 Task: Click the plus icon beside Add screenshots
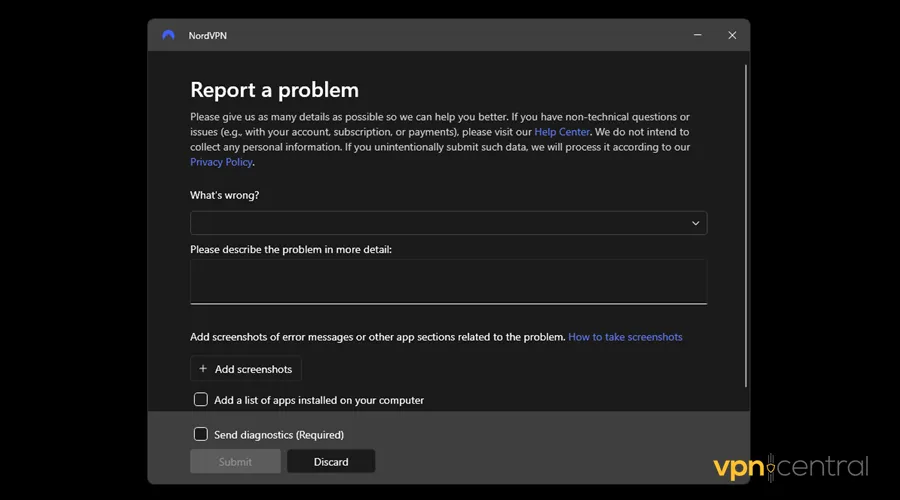203,369
